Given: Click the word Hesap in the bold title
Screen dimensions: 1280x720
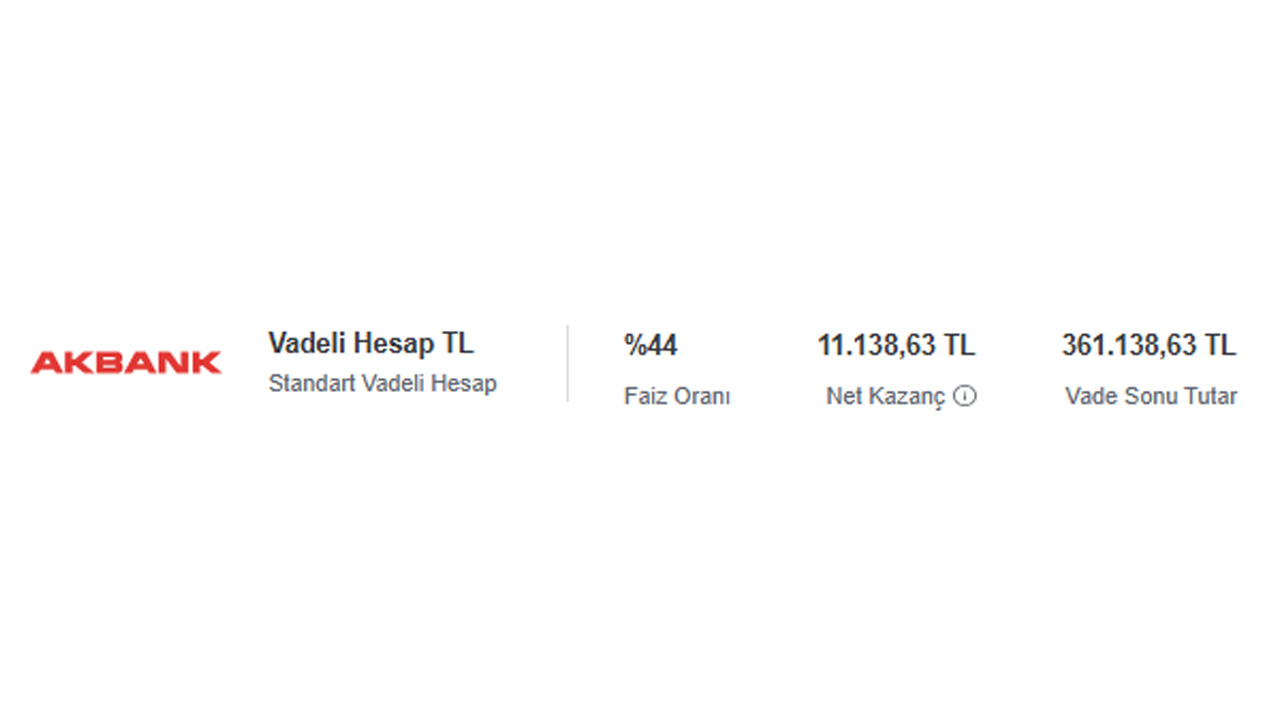Looking at the screenshot, I should (x=395, y=344).
